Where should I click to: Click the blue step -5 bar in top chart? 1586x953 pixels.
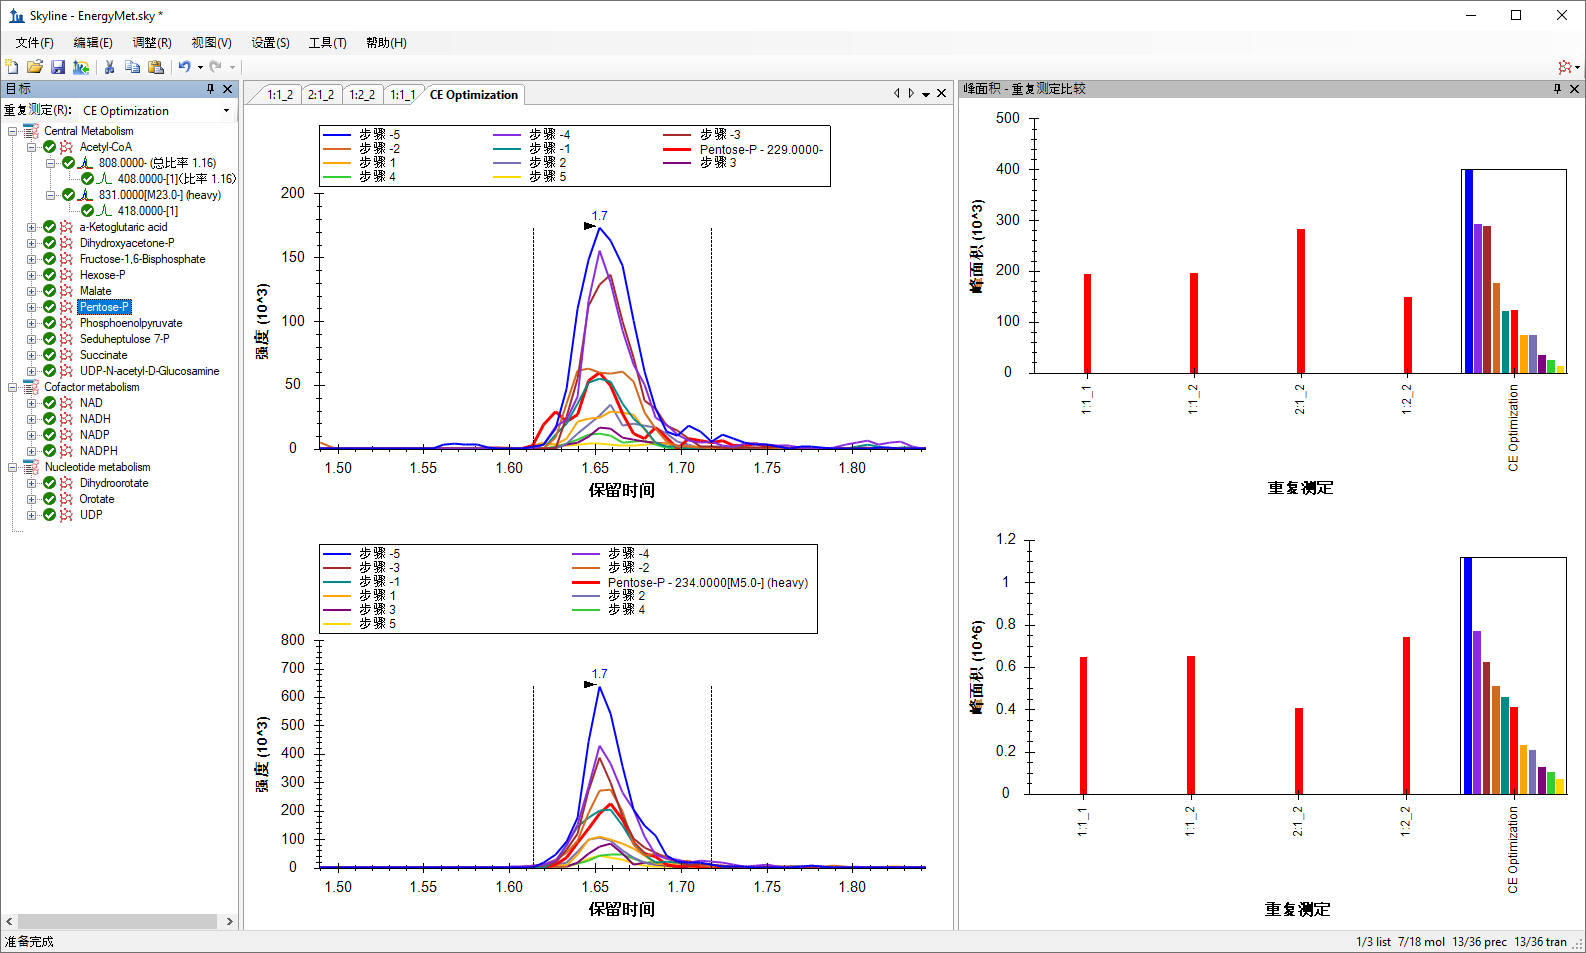tap(1468, 271)
